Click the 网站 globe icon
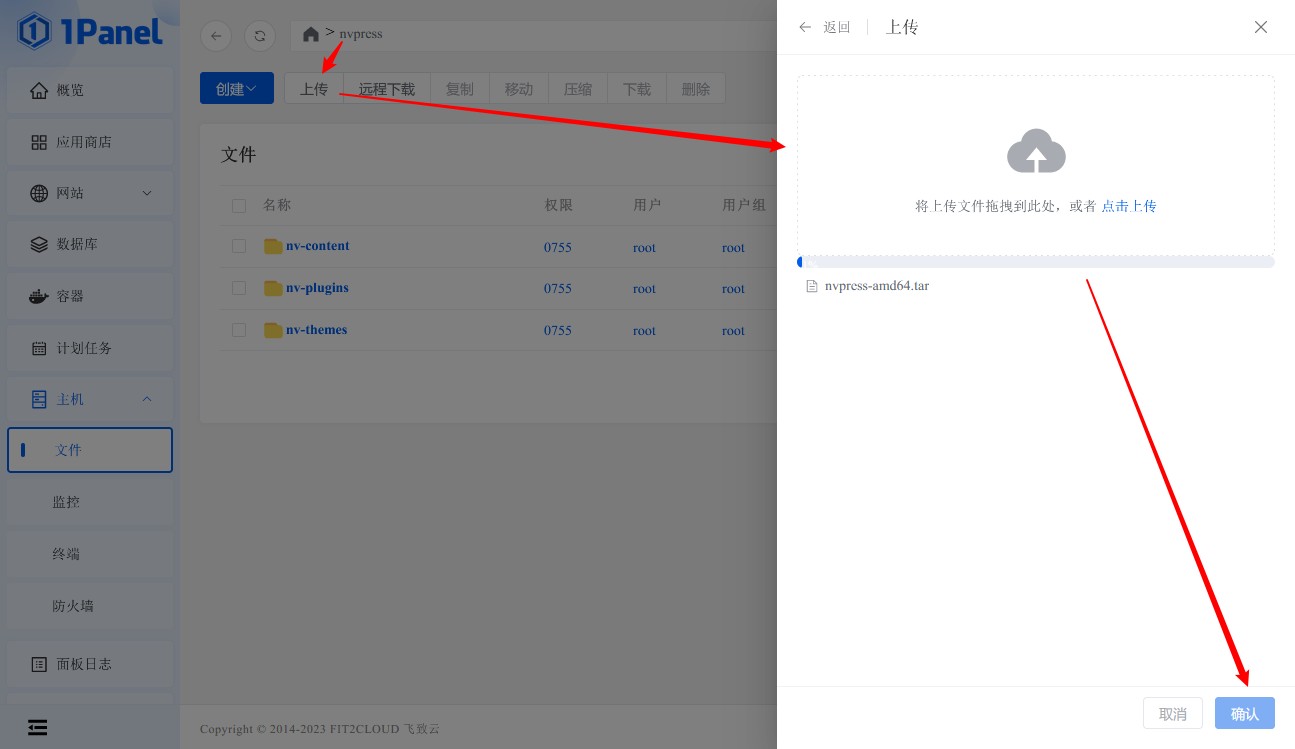The image size is (1295, 749). click(x=39, y=193)
